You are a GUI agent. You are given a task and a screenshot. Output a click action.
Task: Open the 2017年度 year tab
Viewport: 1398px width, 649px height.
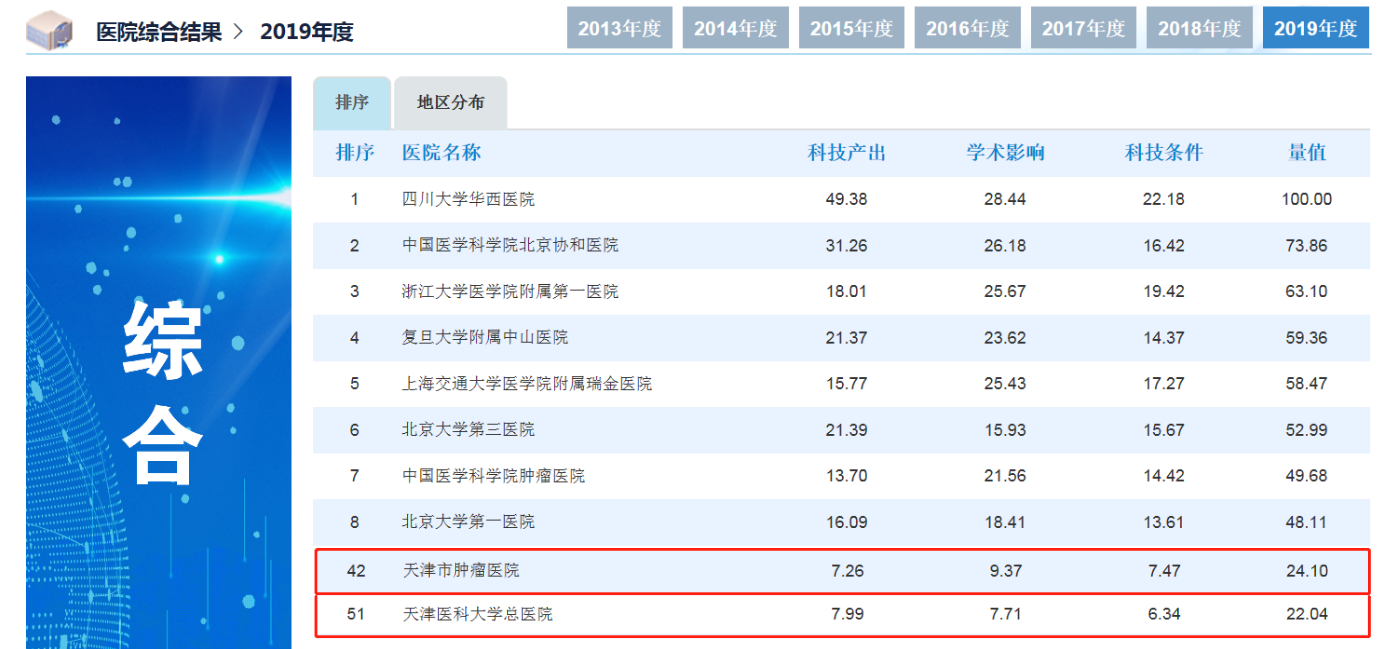tap(1084, 28)
